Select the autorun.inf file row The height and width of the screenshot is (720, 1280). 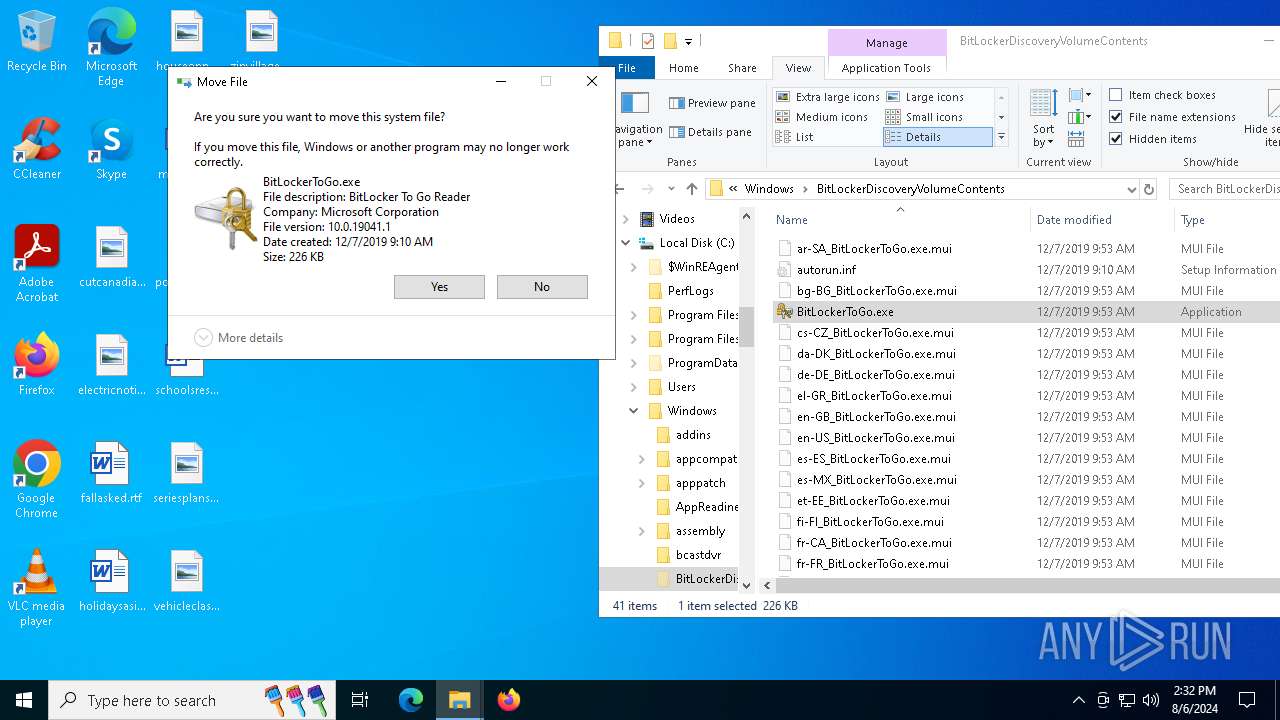1026,270
